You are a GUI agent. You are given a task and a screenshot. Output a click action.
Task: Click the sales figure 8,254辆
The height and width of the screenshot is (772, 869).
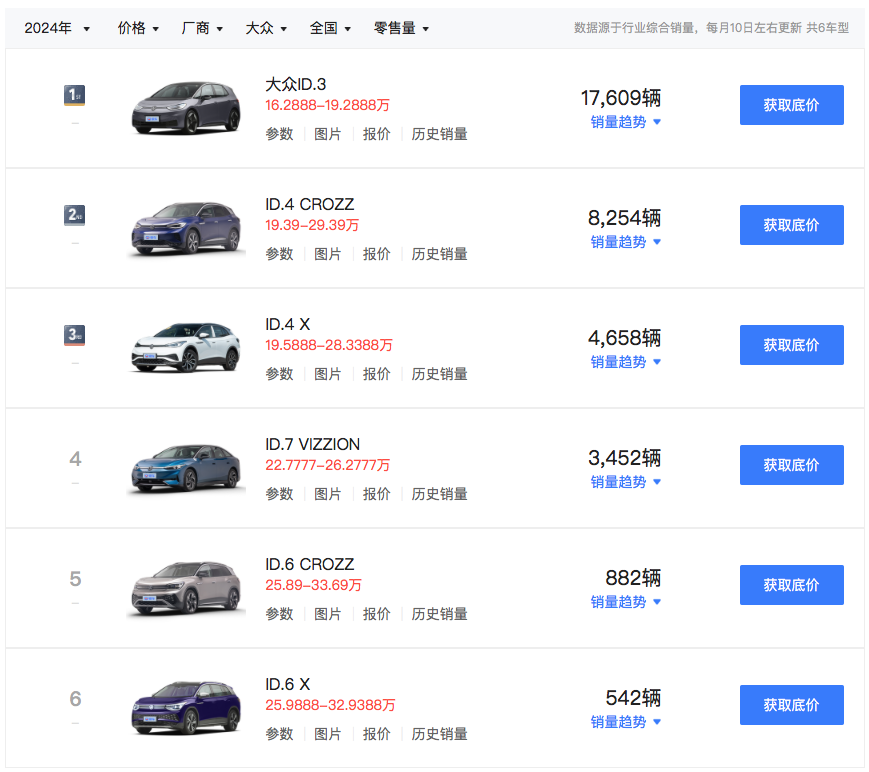(x=625, y=218)
